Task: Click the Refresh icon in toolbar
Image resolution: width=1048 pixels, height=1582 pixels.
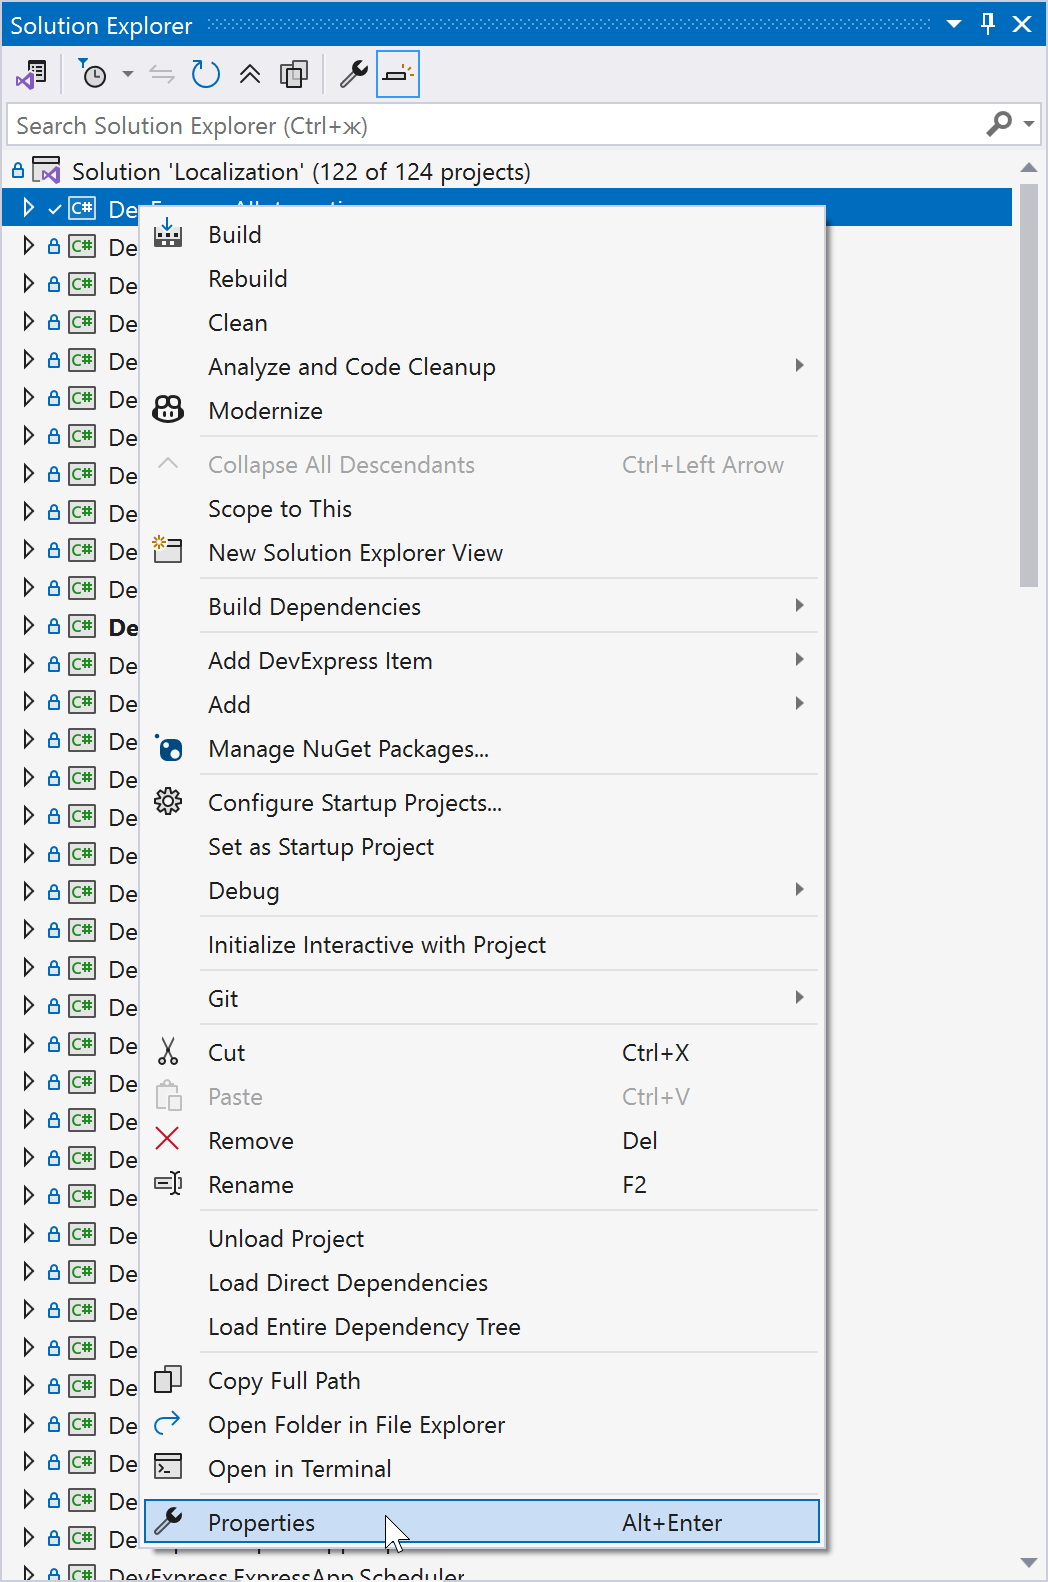Action: tap(205, 74)
